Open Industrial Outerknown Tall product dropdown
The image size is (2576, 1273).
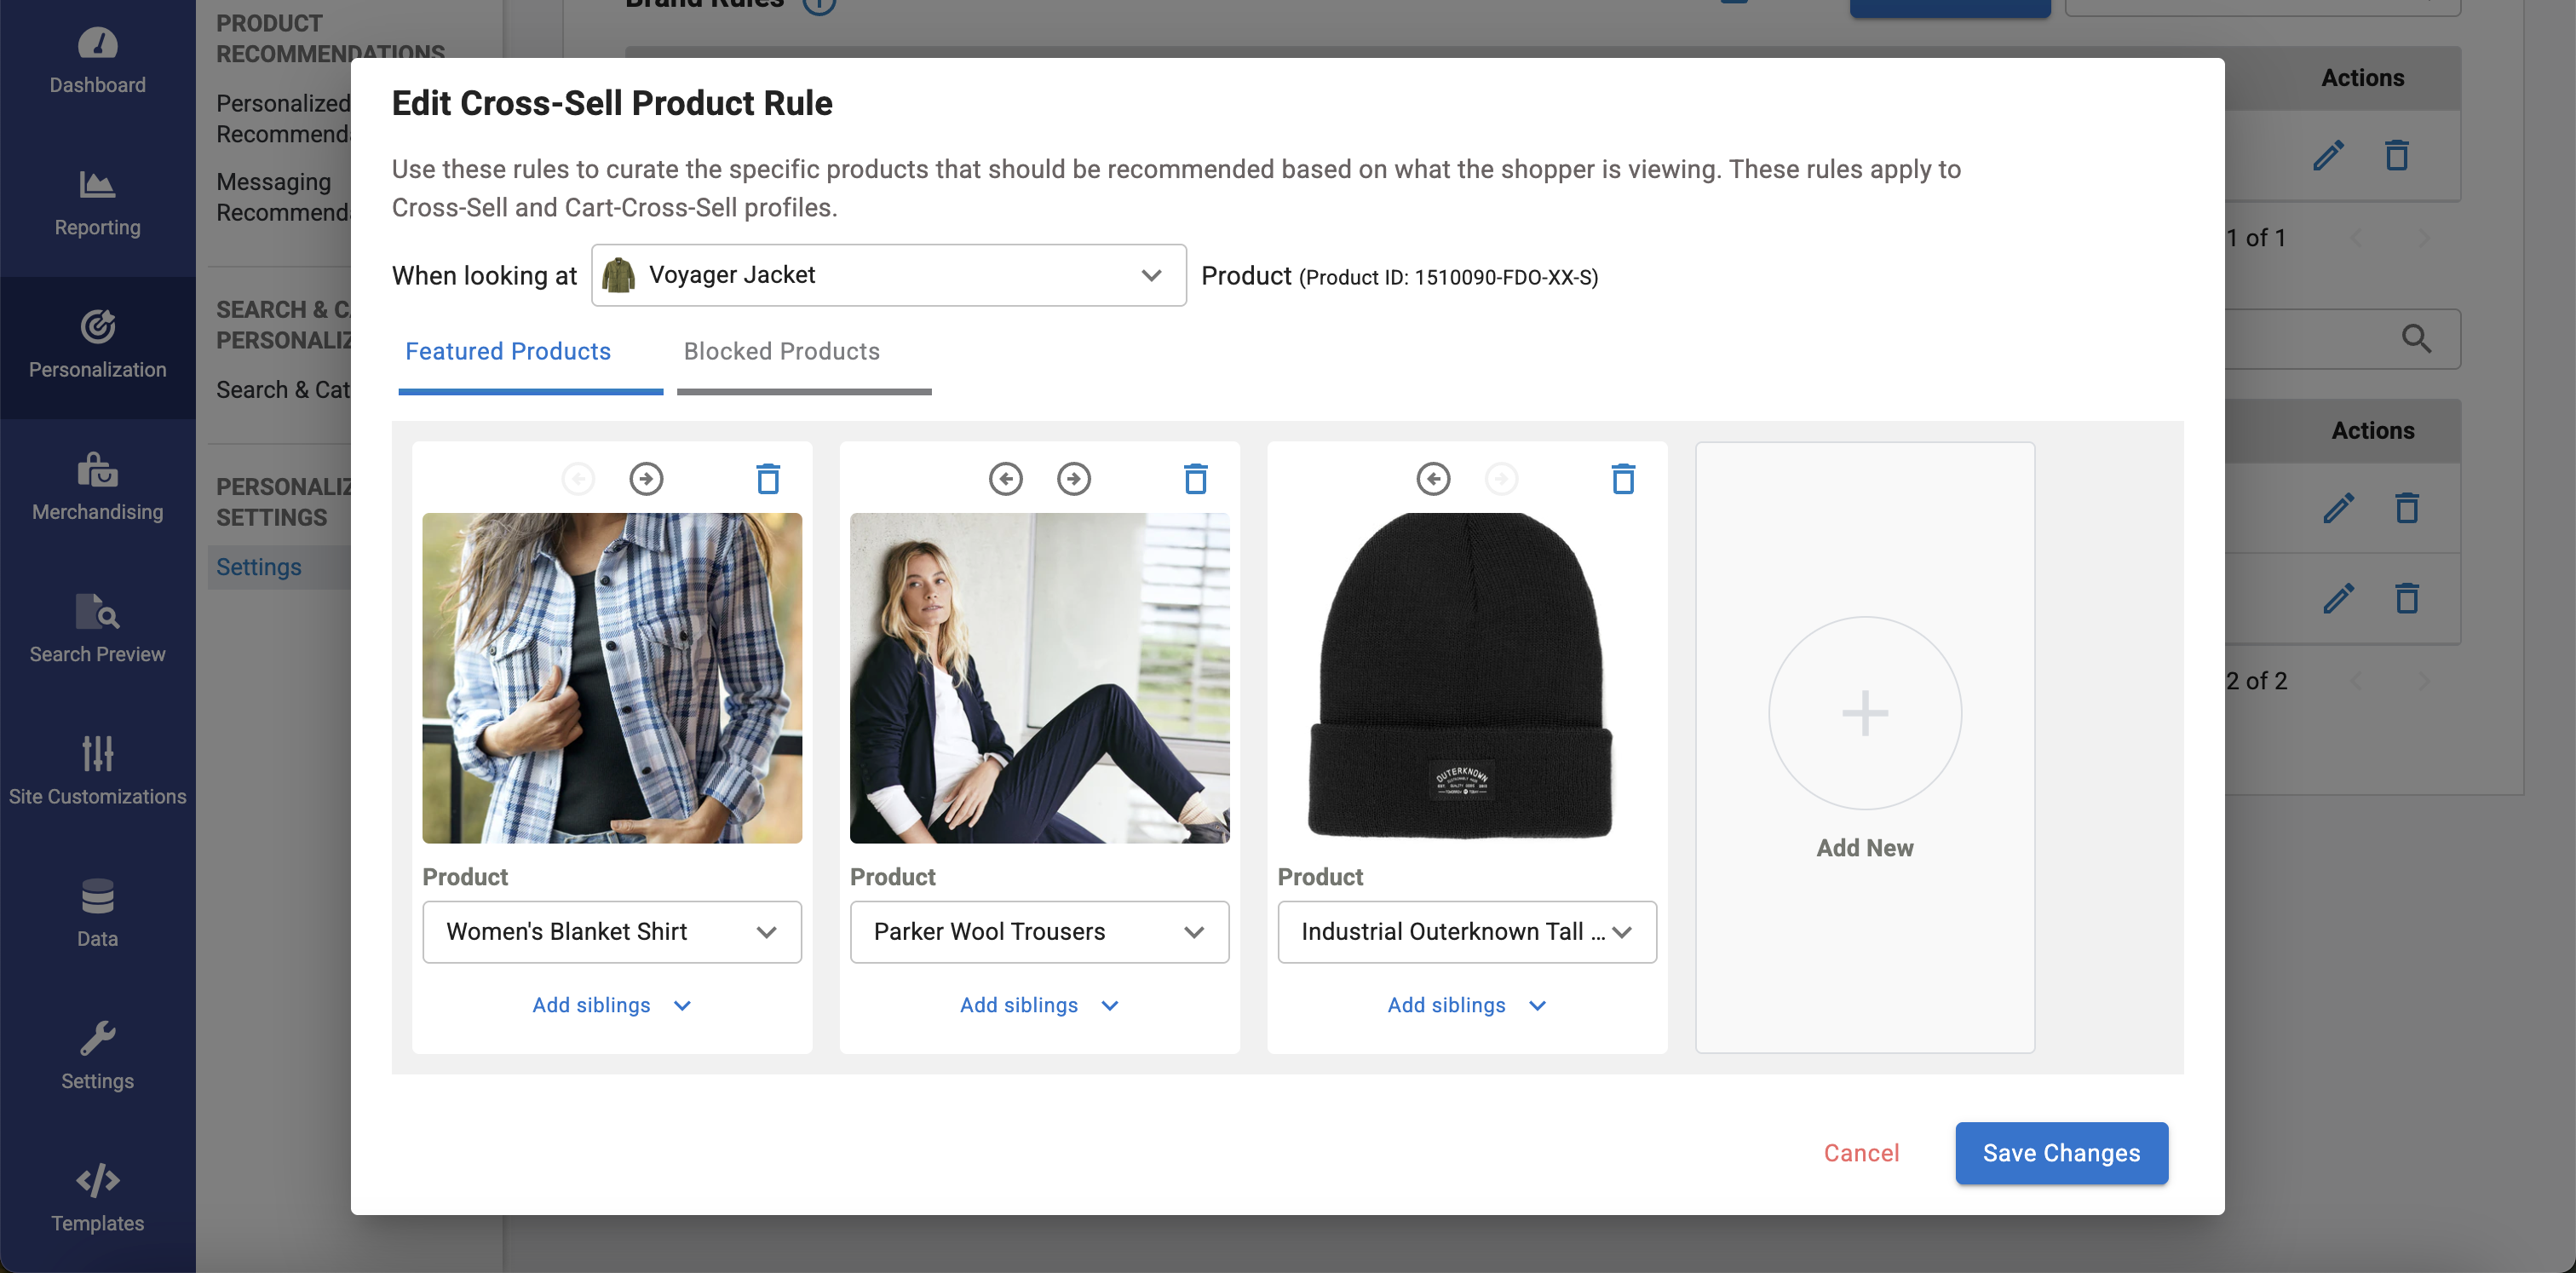click(x=1467, y=932)
